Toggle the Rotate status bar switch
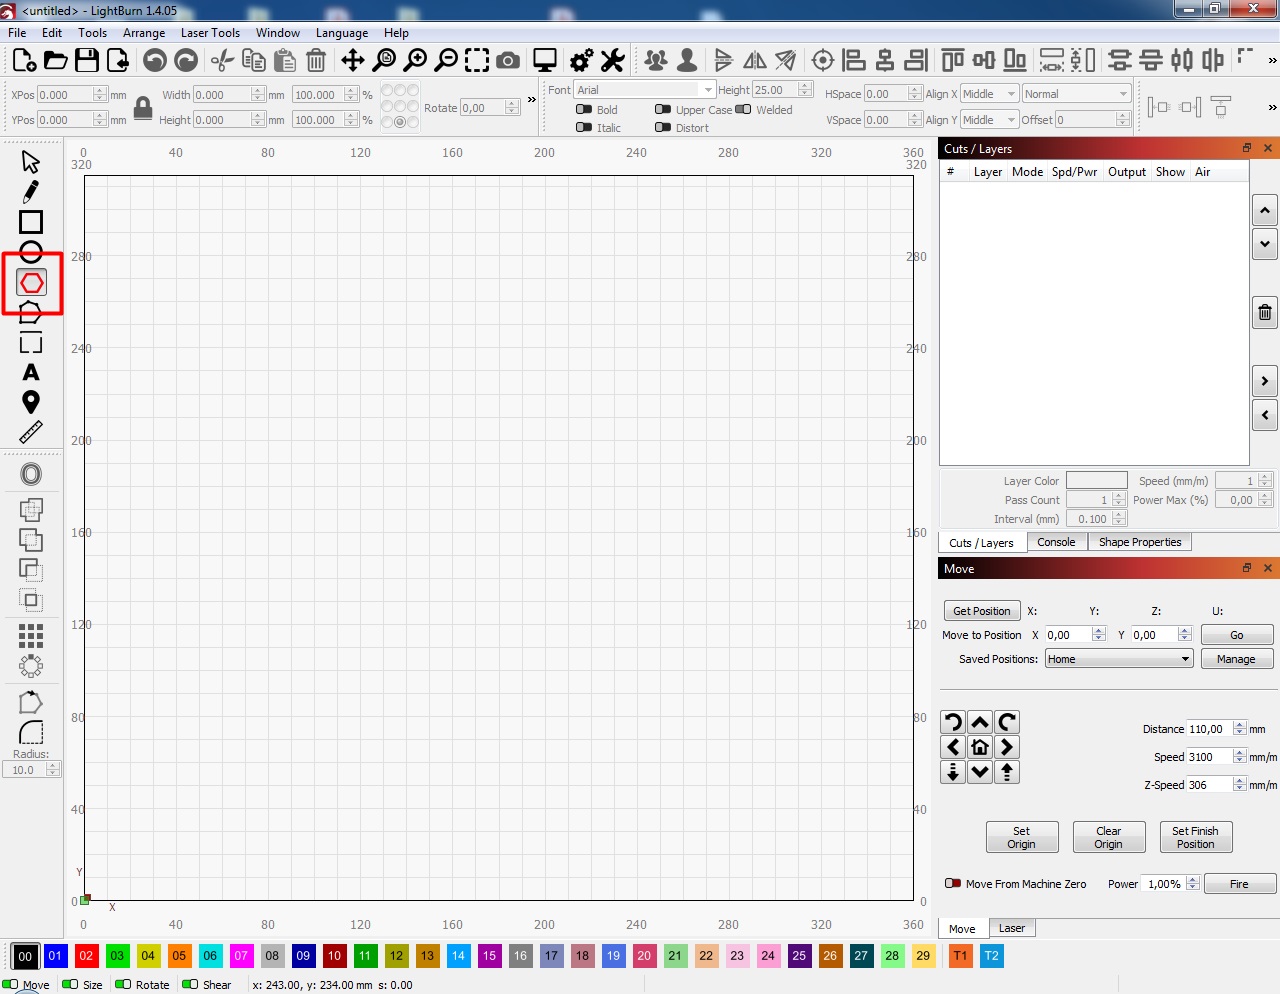The image size is (1280, 994). [x=123, y=985]
